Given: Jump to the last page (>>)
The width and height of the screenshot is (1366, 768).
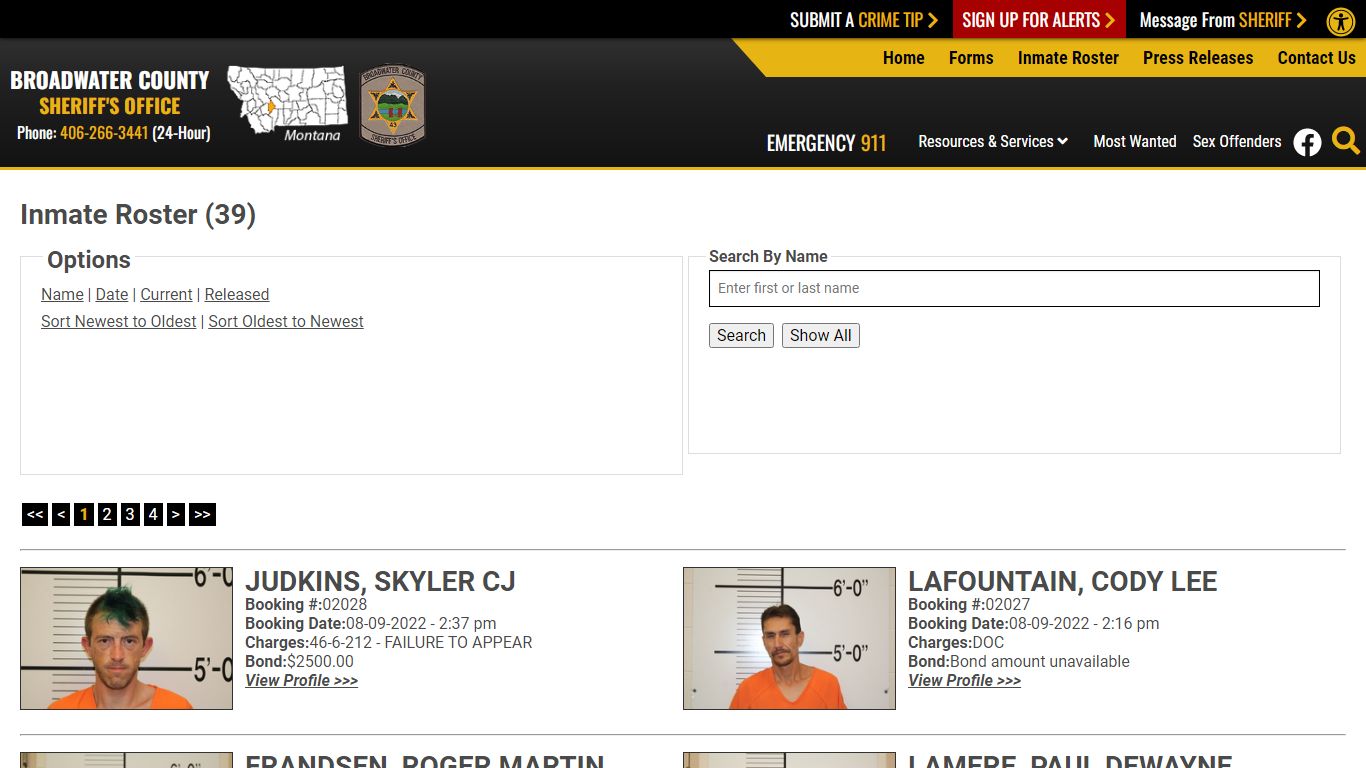Looking at the screenshot, I should 202,514.
